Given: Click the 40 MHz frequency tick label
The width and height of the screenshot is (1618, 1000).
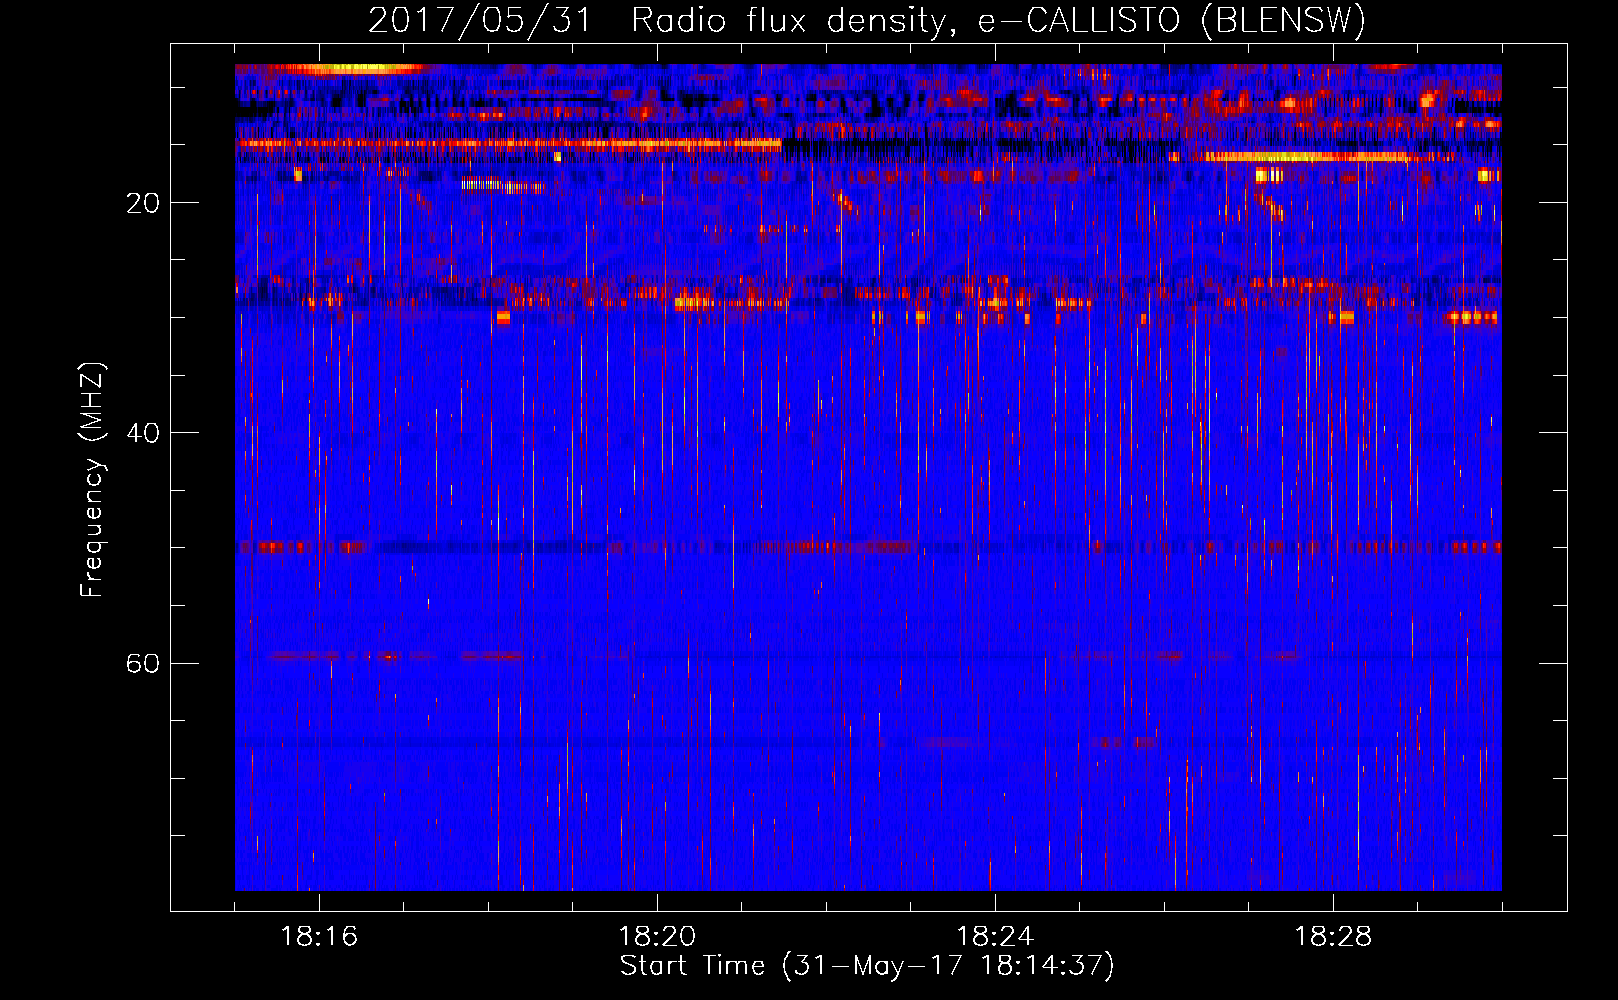Looking at the screenshot, I should [142, 433].
